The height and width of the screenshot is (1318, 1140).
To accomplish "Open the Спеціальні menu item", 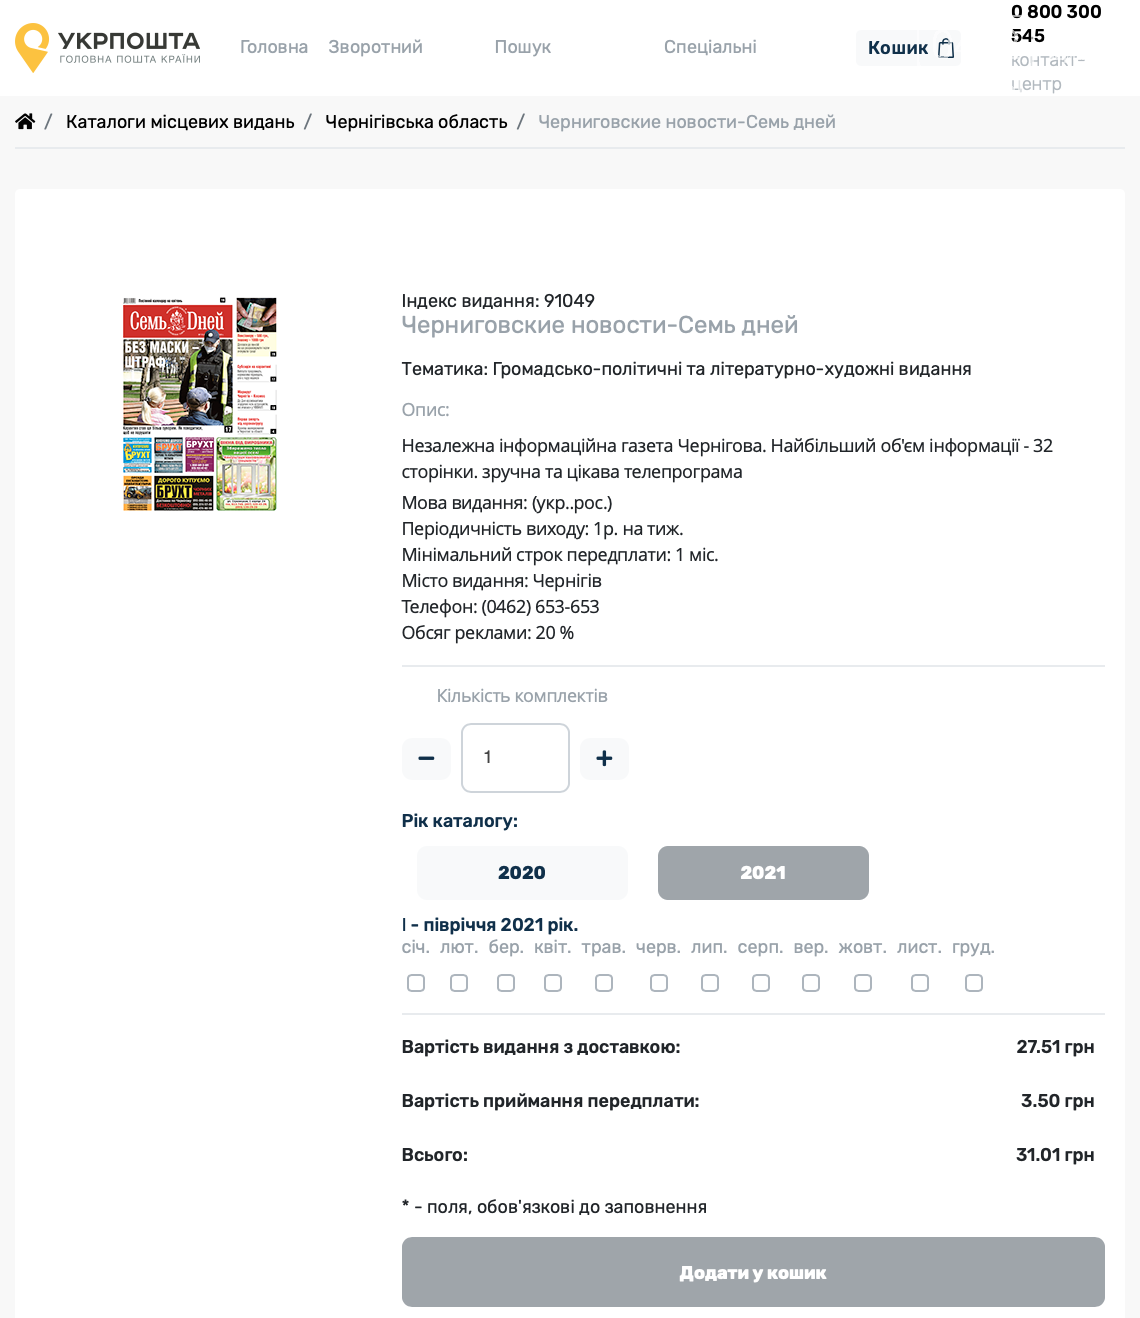I will (x=710, y=47).
